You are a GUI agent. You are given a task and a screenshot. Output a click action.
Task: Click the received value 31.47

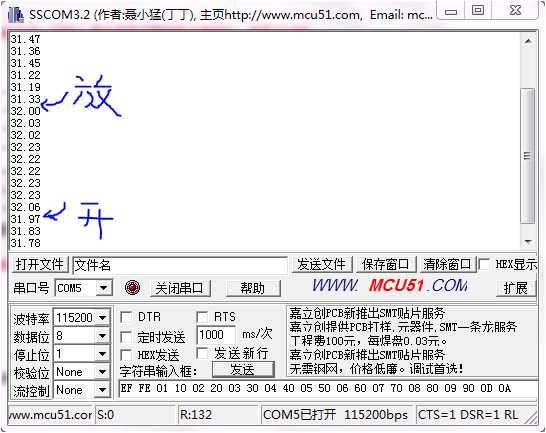click(x=25, y=39)
